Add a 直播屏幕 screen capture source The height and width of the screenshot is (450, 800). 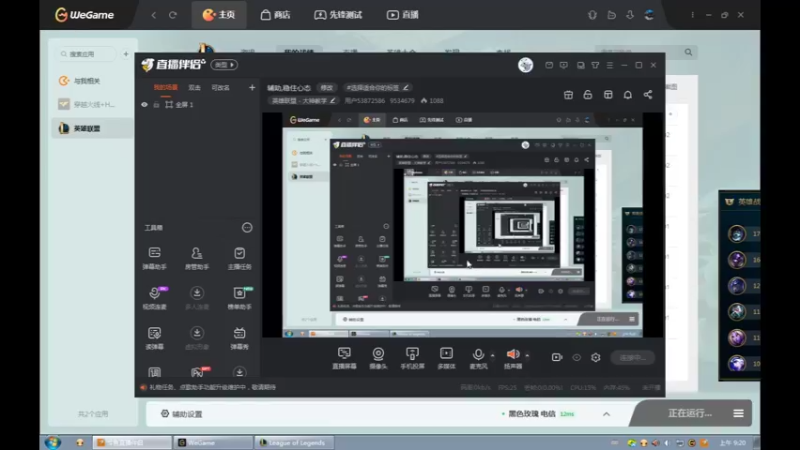(344, 358)
